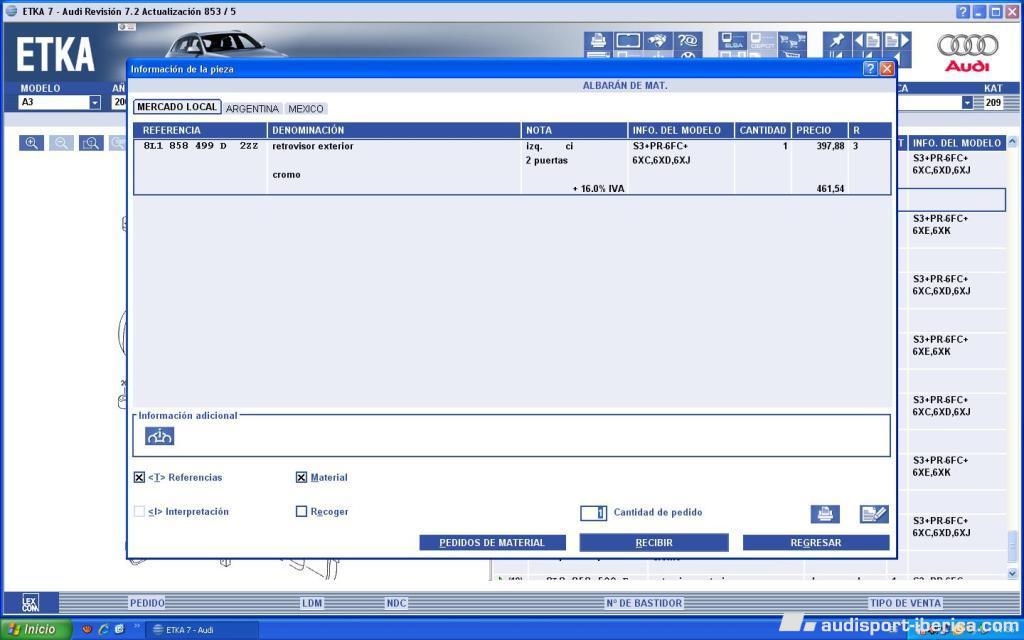
Task: Click the ALBARÁN DE MAT. heading
Action: pos(625,86)
